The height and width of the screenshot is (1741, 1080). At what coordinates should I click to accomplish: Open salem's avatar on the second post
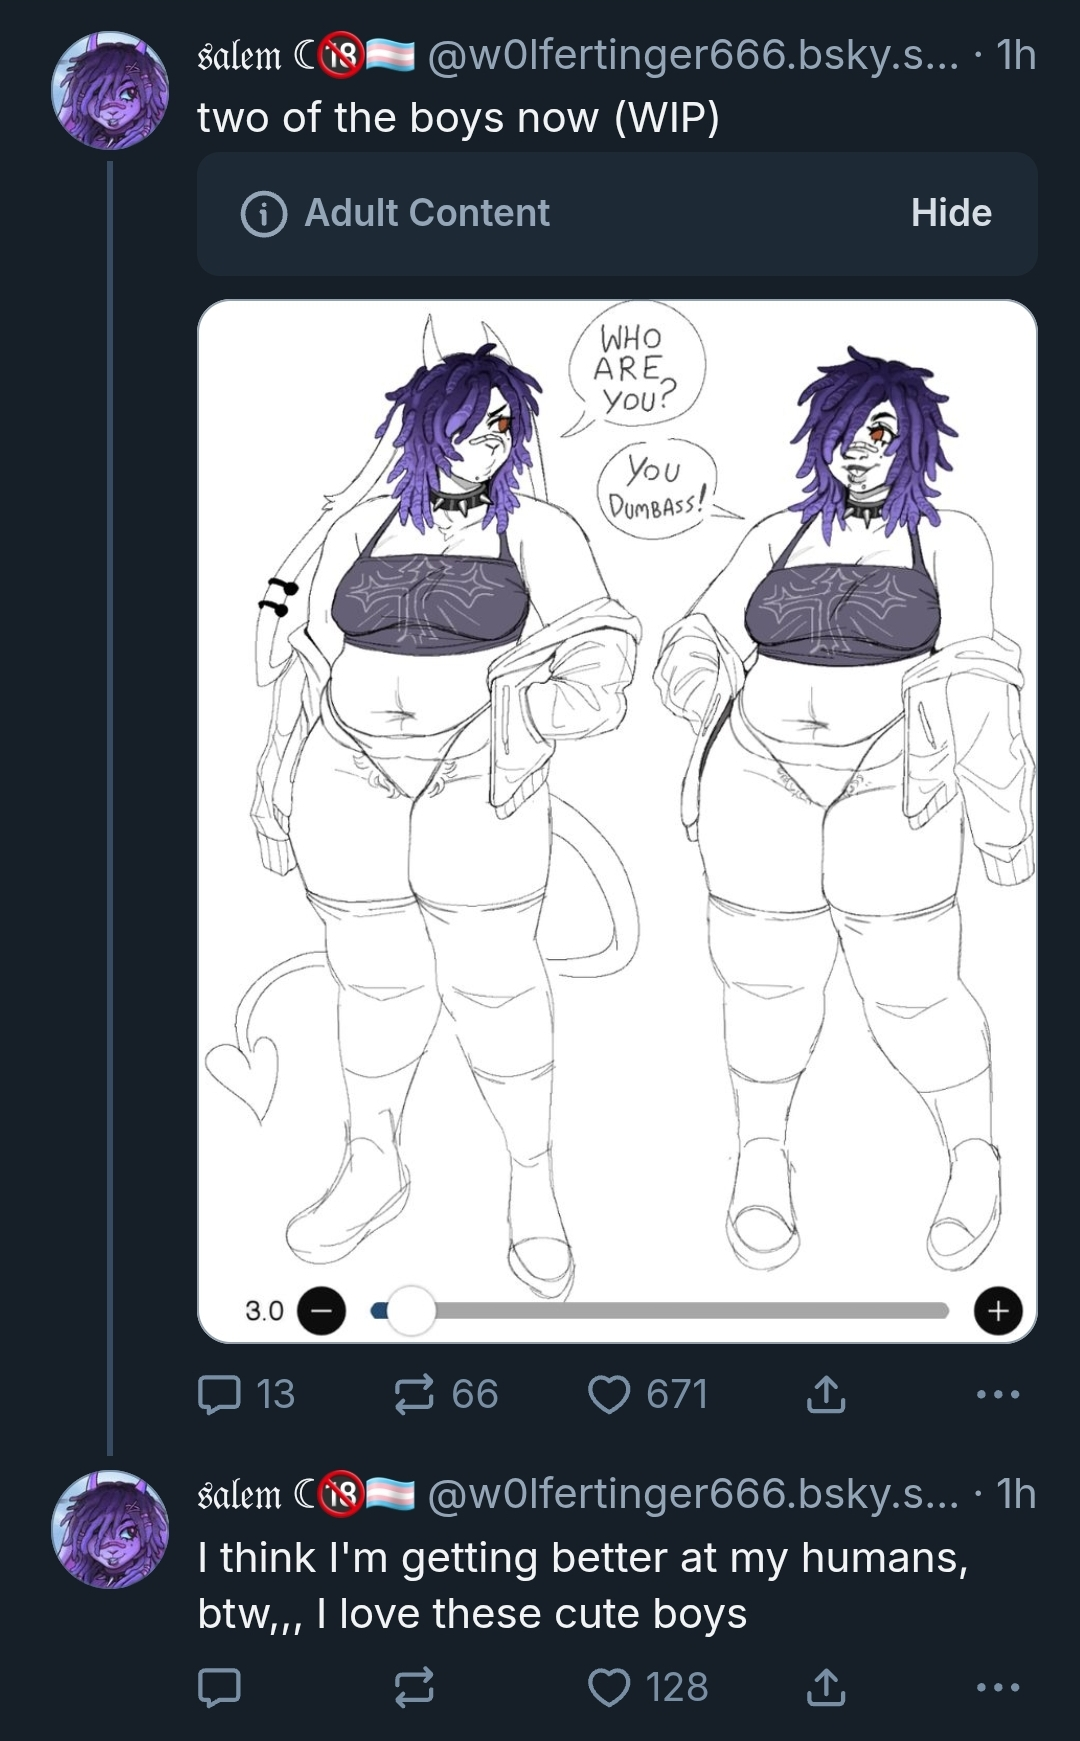[x=110, y=1529]
